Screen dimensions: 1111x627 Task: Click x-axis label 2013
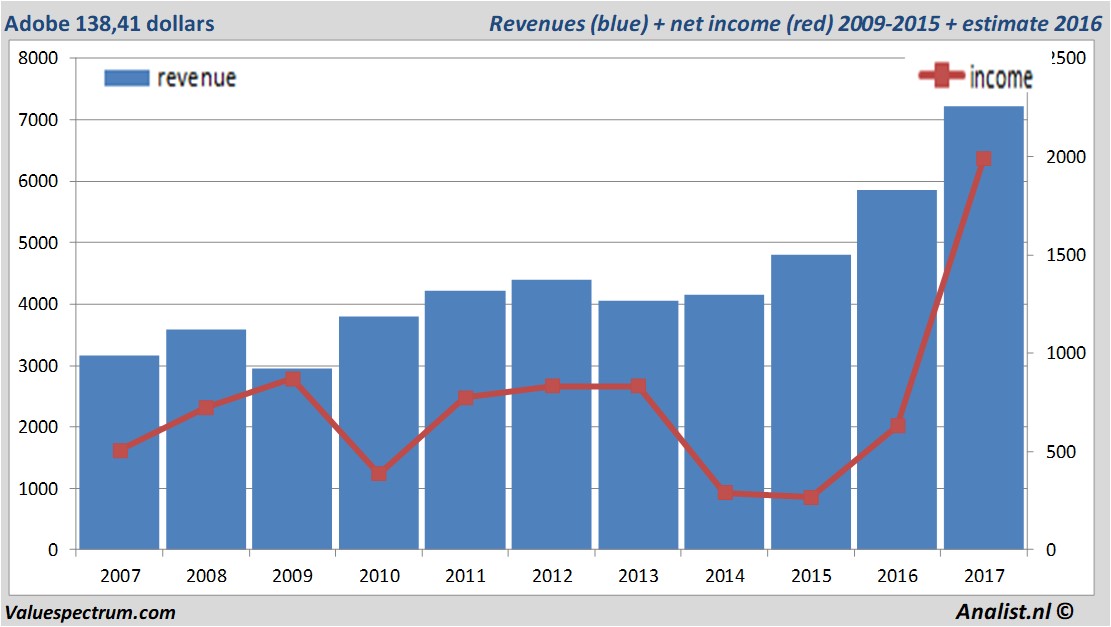pos(638,575)
